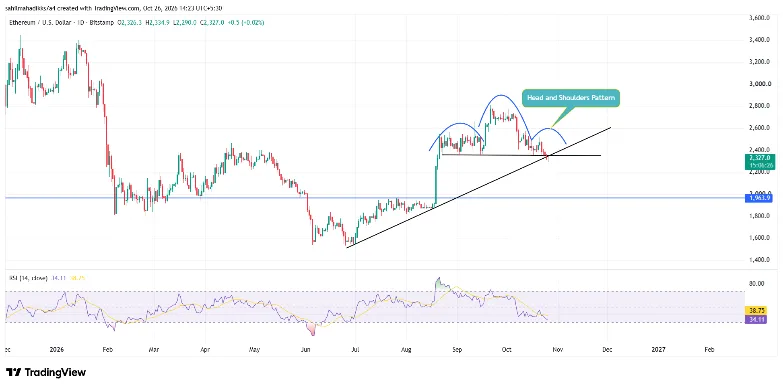
Task: Click the Apr label on time axis
Action: 205,350
